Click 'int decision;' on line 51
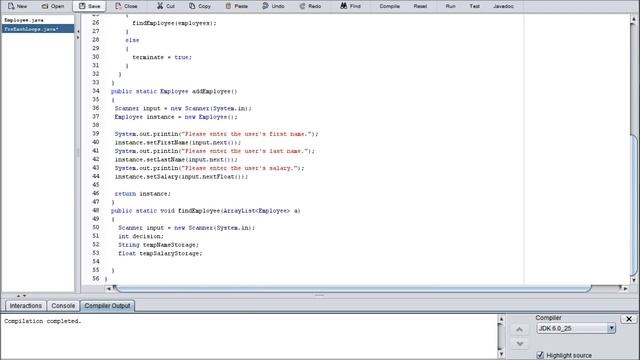This screenshot has height=360, width=640. pos(141,236)
